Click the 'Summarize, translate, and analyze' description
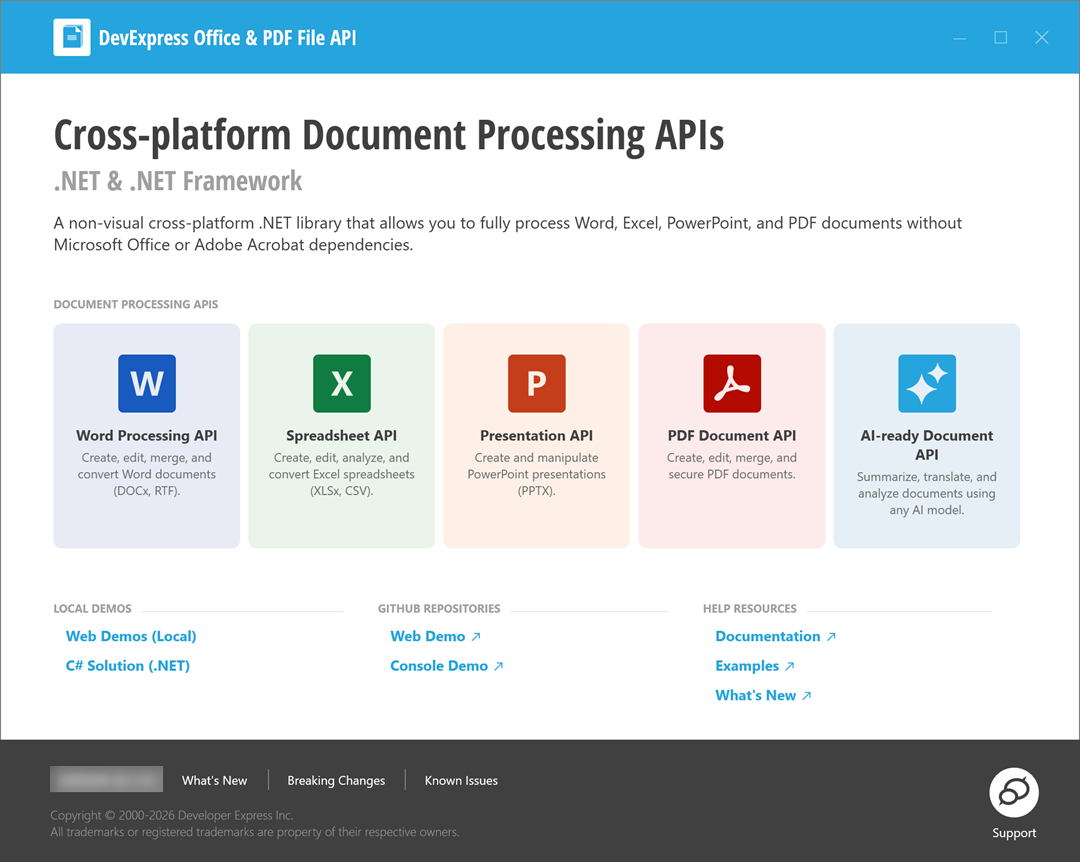Viewport: 1080px width, 862px height. tap(926, 493)
